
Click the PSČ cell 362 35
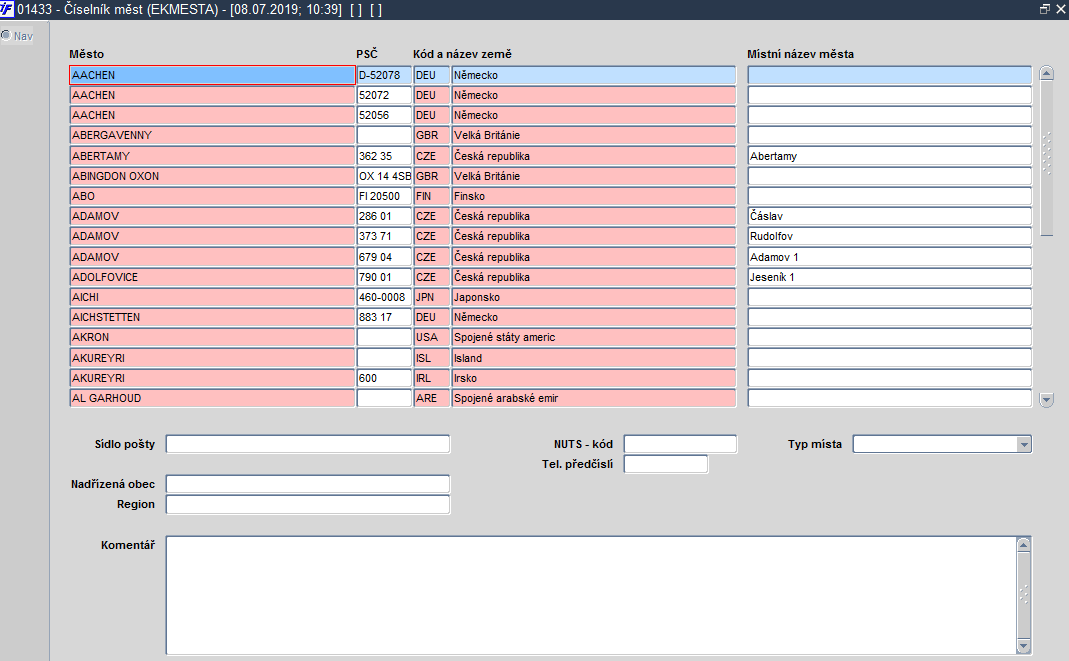384,156
